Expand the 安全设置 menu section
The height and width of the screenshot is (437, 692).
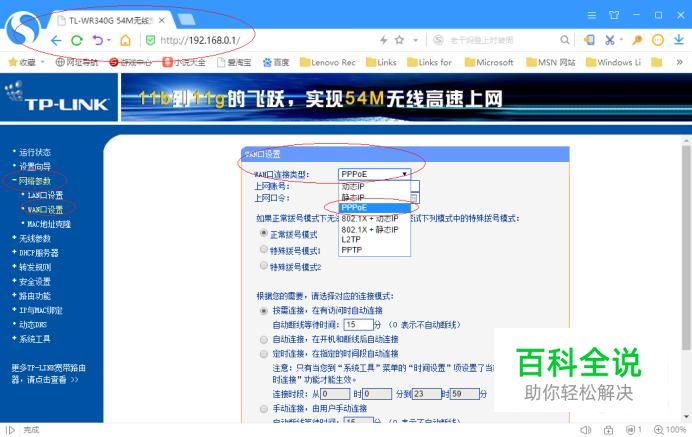point(35,282)
